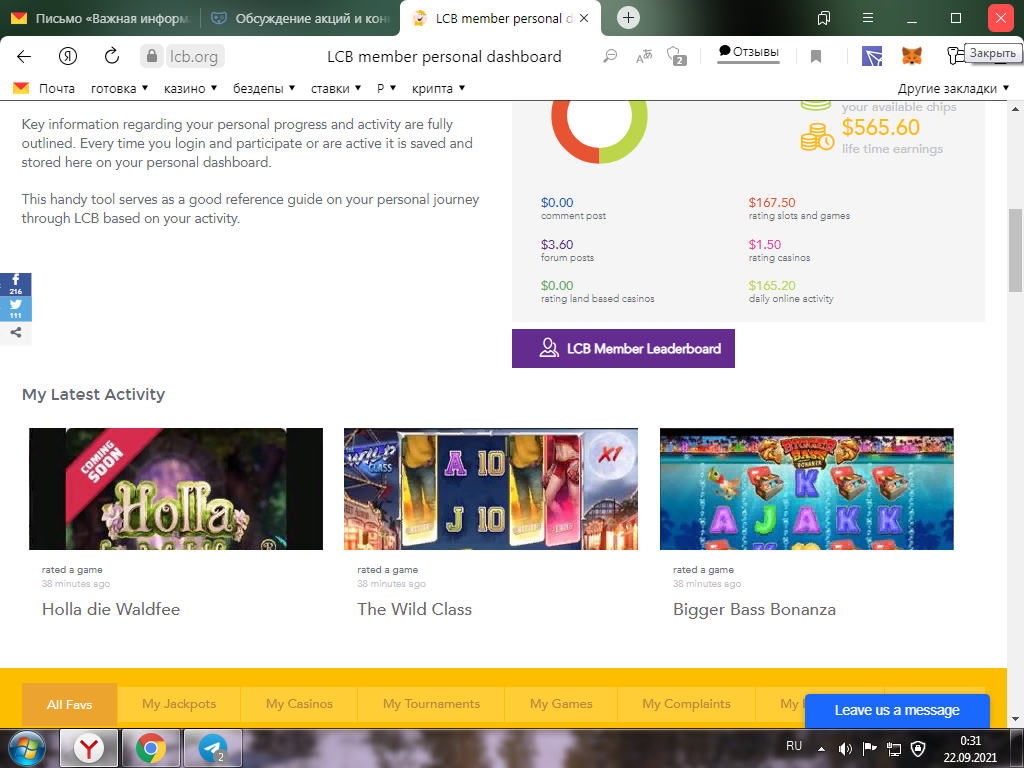Select the All Favs tab
Viewport: 1024px width, 768px height.
click(x=69, y=705)
